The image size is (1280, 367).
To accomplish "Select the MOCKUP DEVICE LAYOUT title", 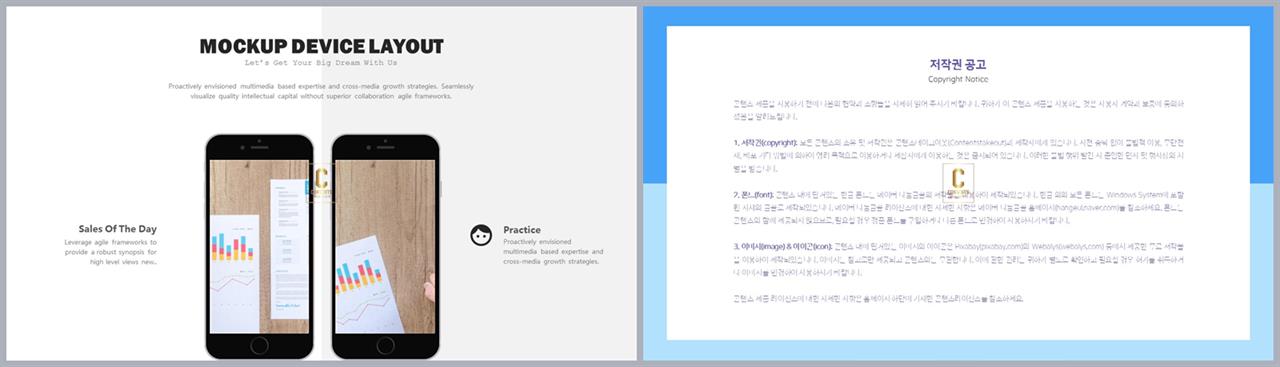I will [x=321, y=46].
